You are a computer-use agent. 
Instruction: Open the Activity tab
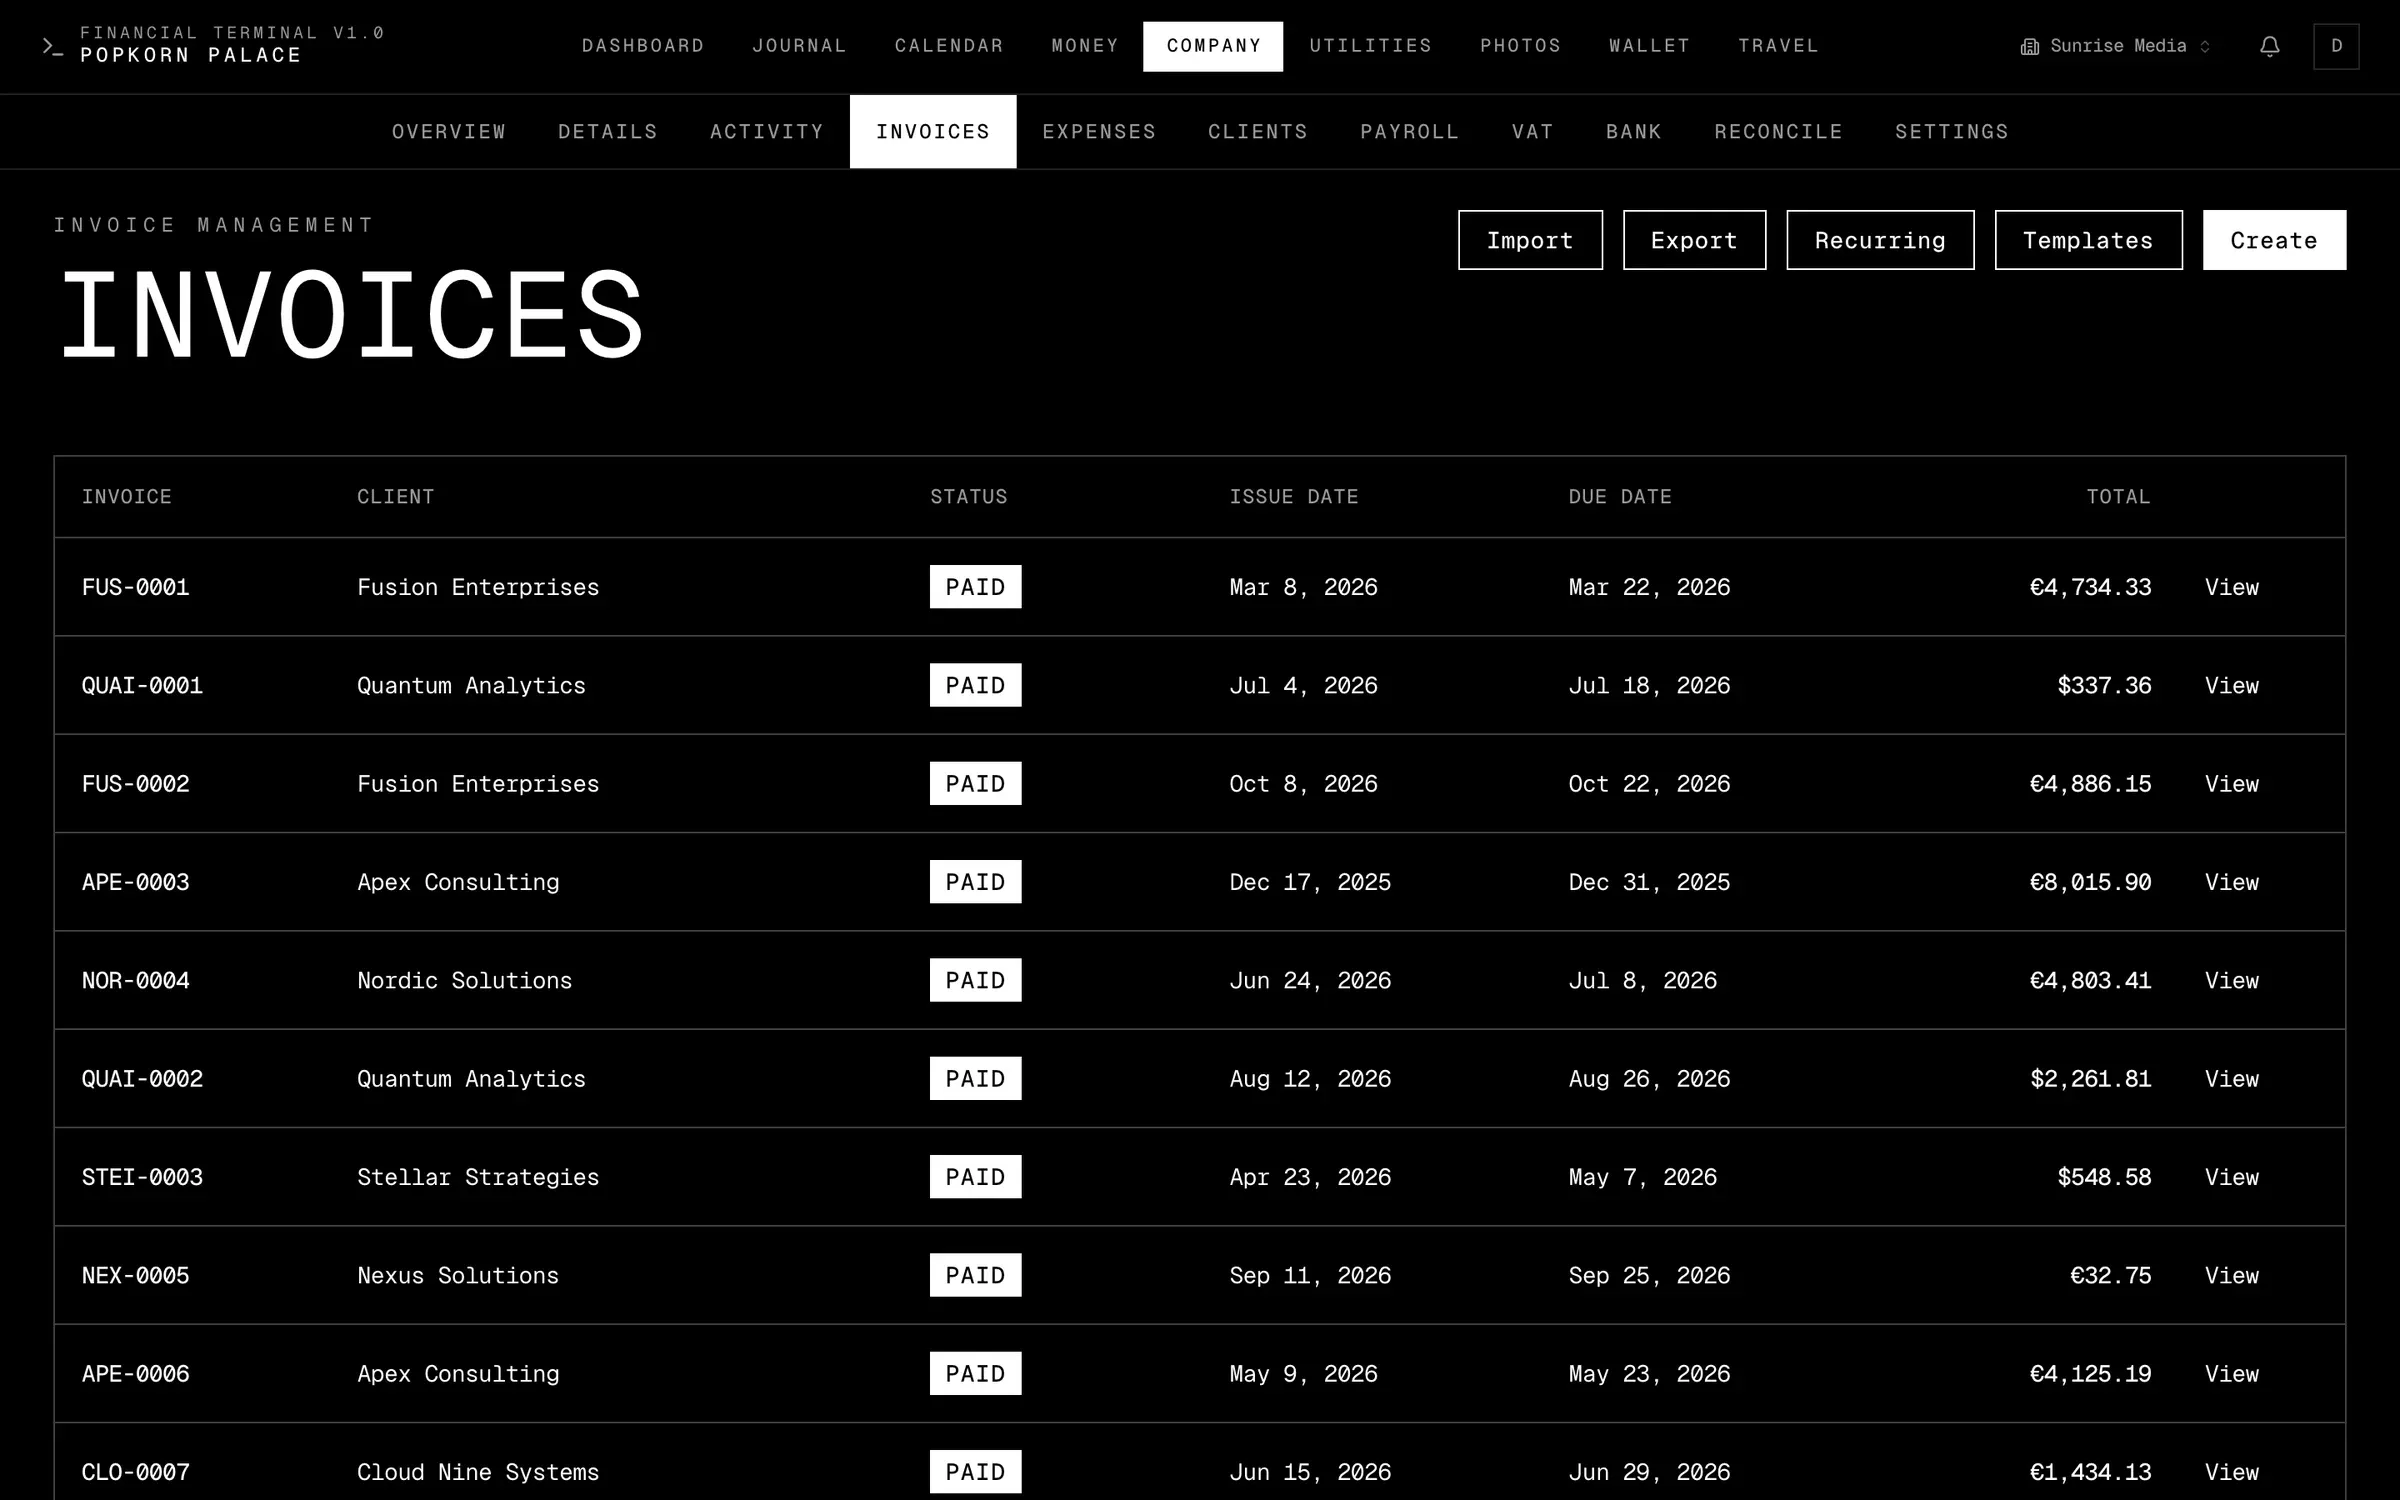pyautogui.click(x=767, y=132)
